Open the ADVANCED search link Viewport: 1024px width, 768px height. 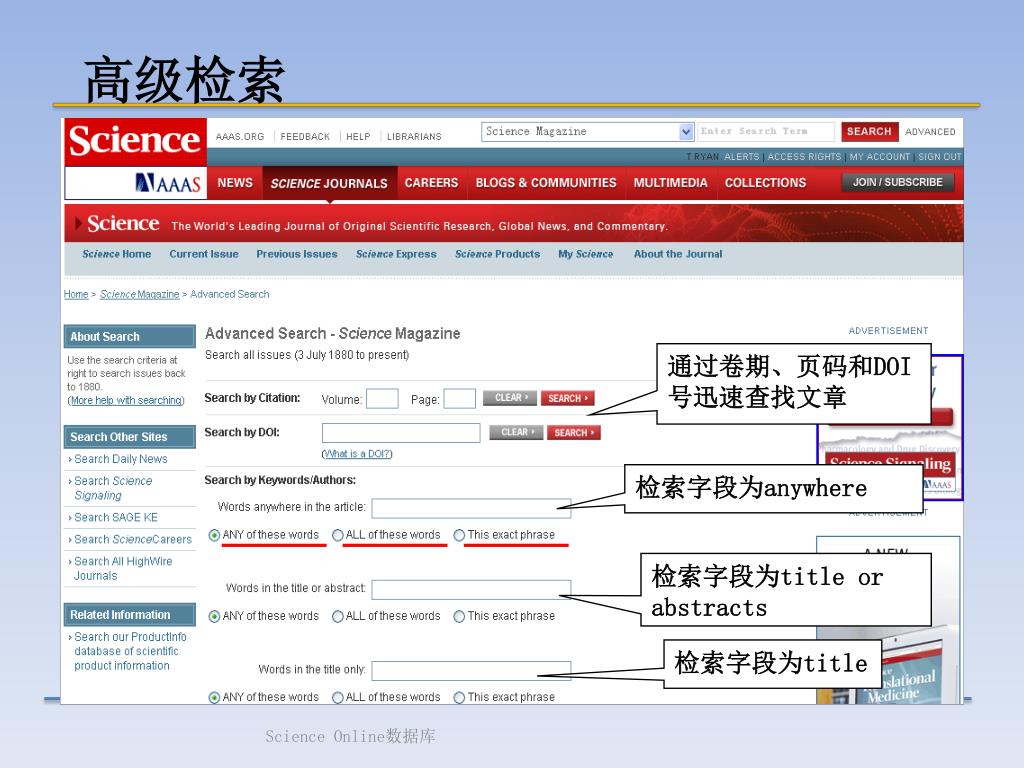930,132
